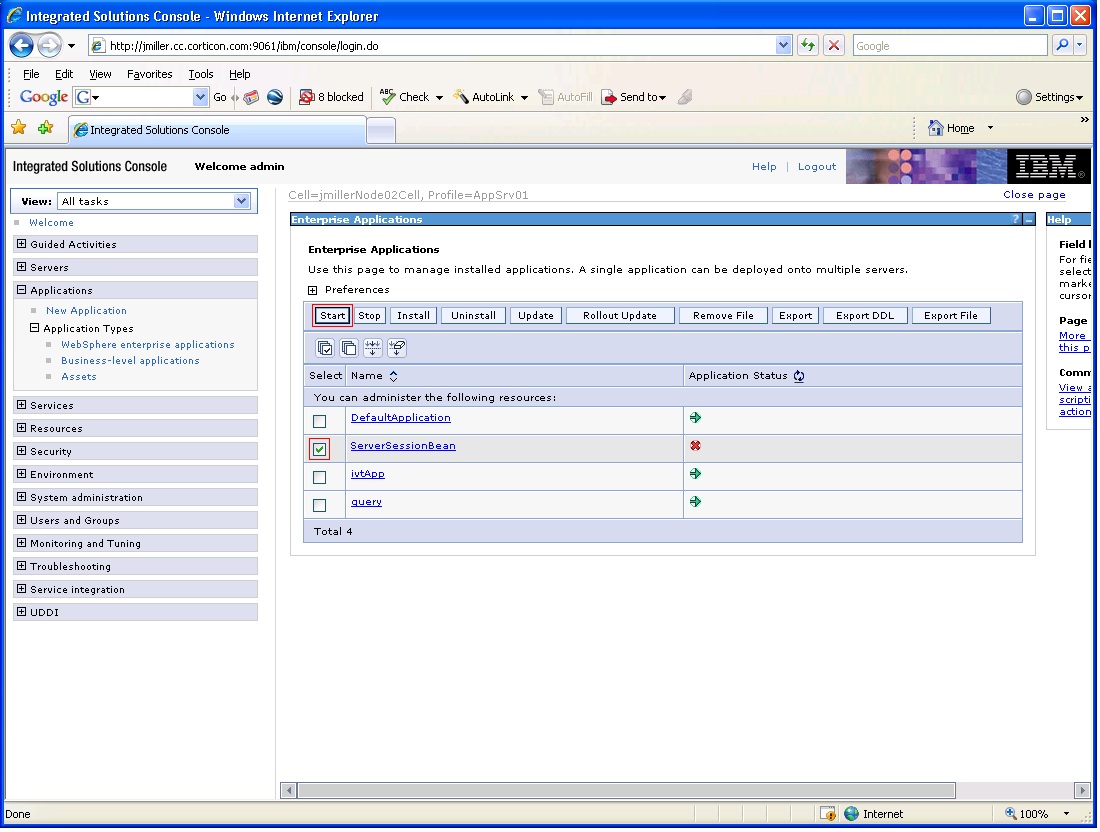Stop loading with the red X icon
Screen dimensions: 1100x832
point(833,46)
